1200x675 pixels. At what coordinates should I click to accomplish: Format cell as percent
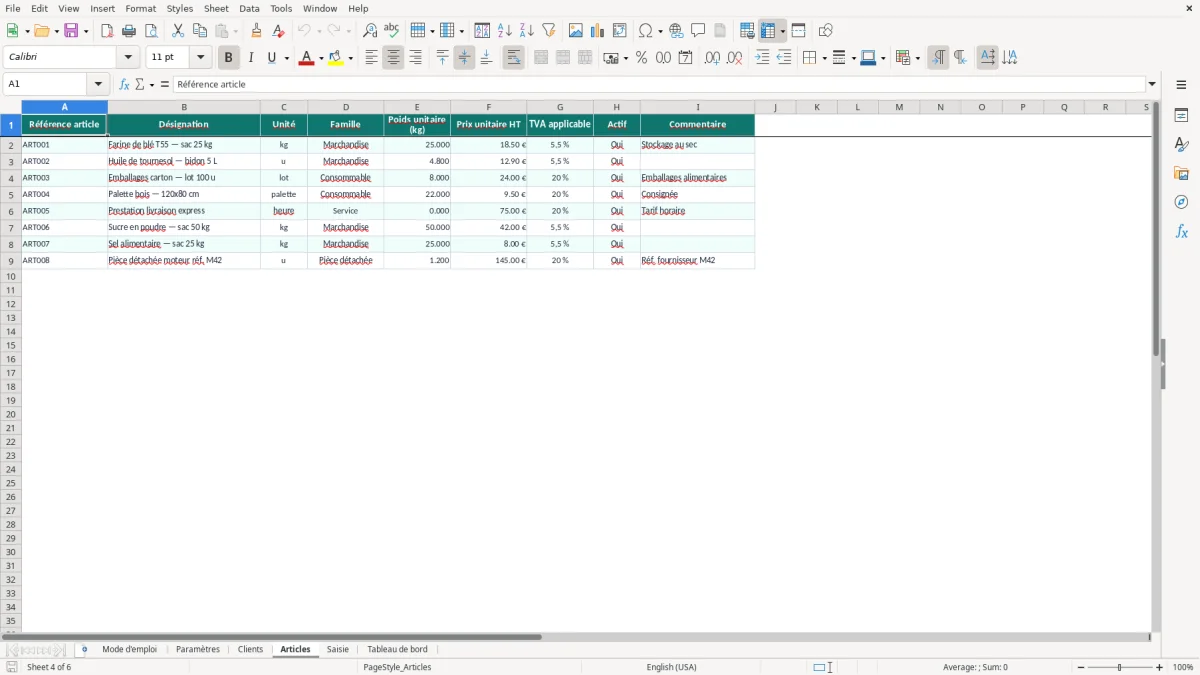pyautogui.click(x=642, y=58)
